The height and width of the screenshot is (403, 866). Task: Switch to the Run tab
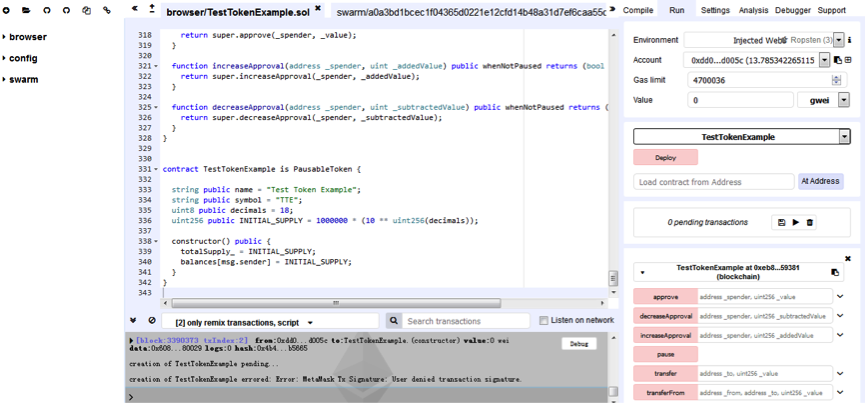[677, 10]
